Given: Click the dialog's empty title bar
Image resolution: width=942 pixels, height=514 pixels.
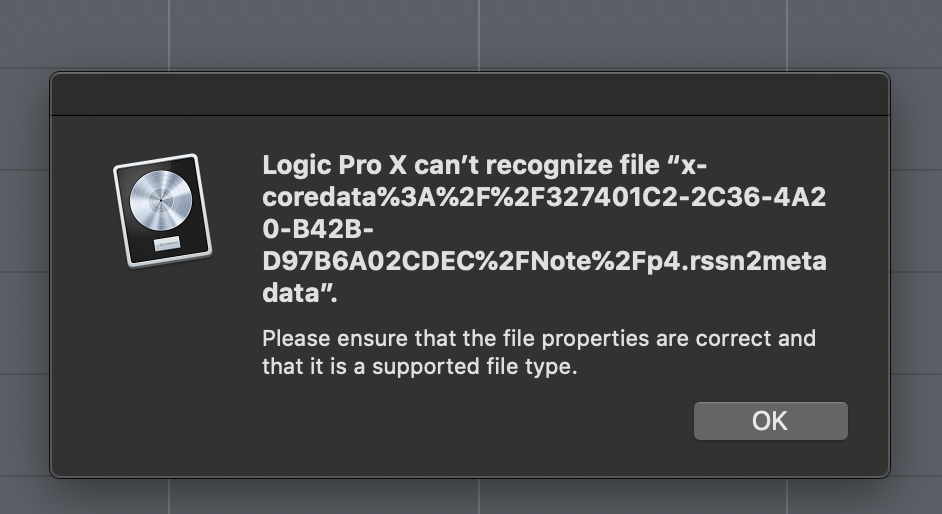Looking at the screenshot, I should [469, 95].
